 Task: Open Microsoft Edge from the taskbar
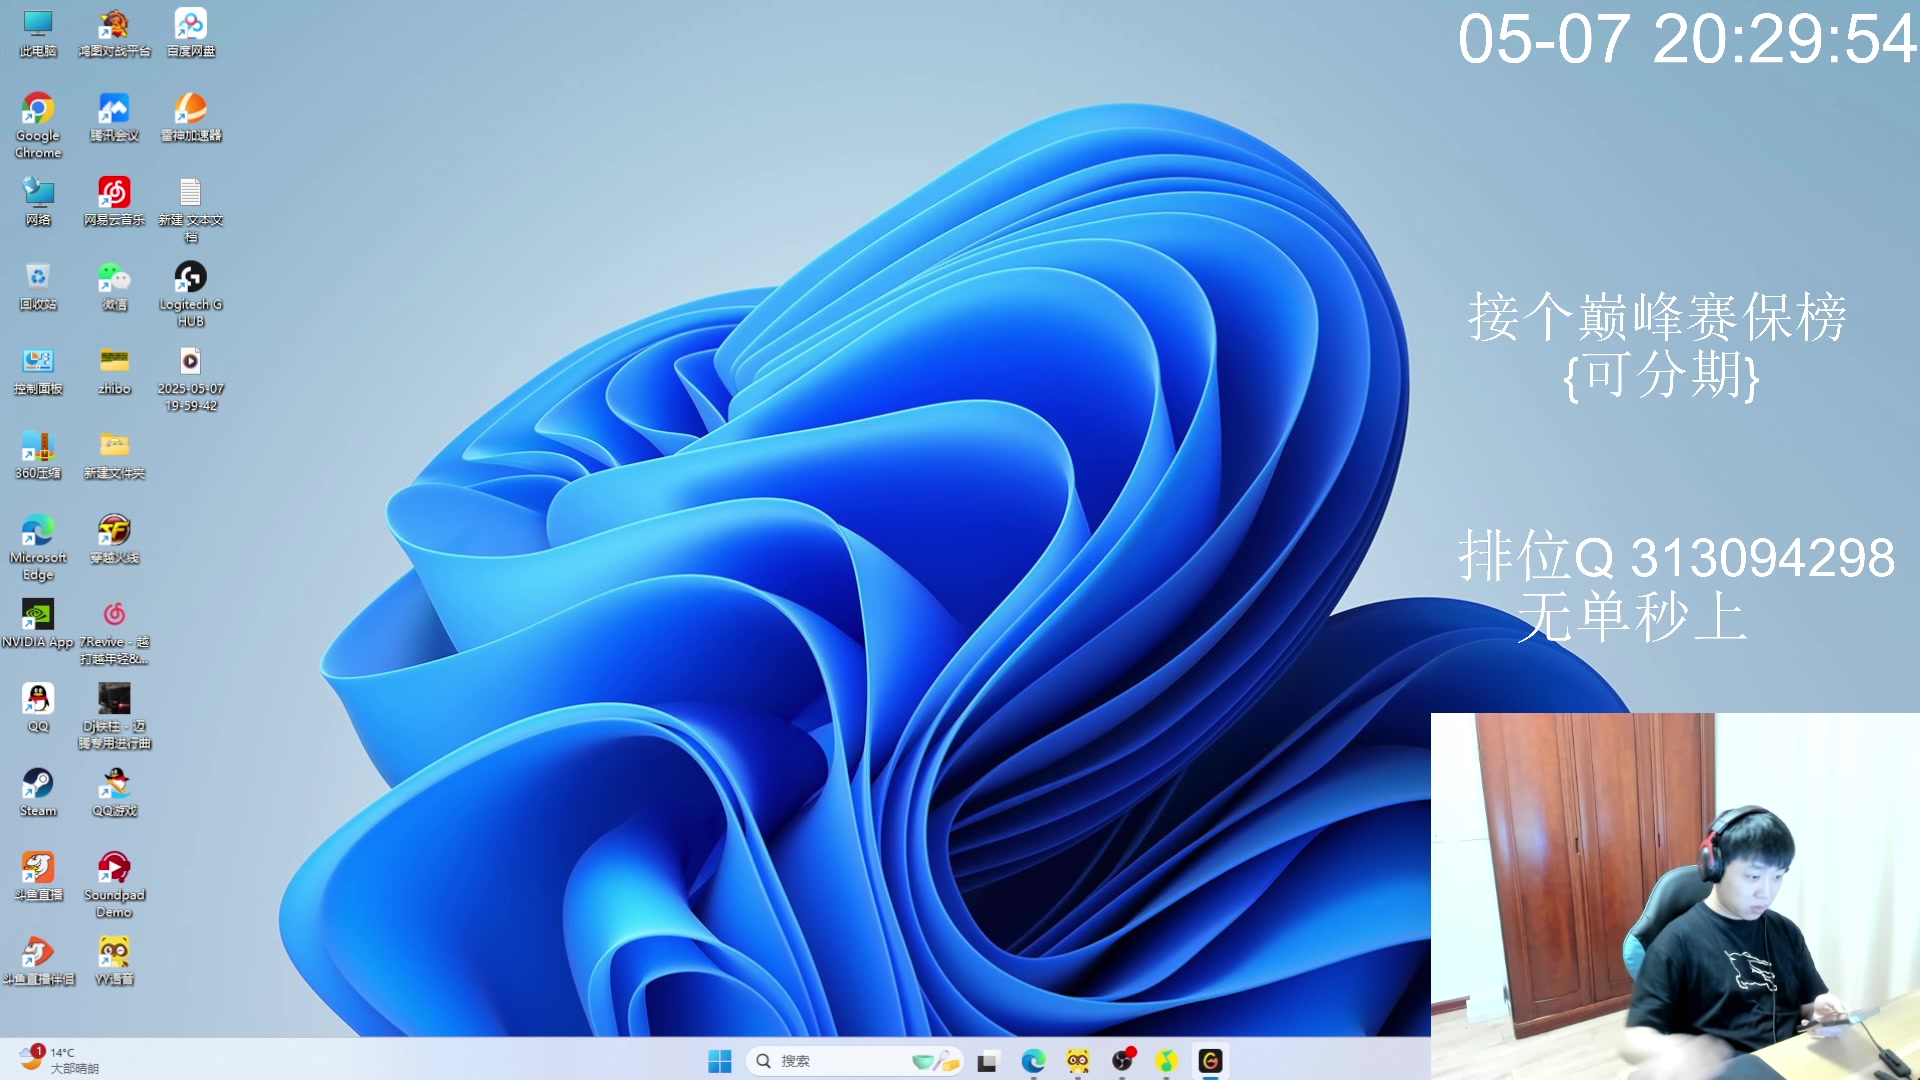[1033, 1061]
